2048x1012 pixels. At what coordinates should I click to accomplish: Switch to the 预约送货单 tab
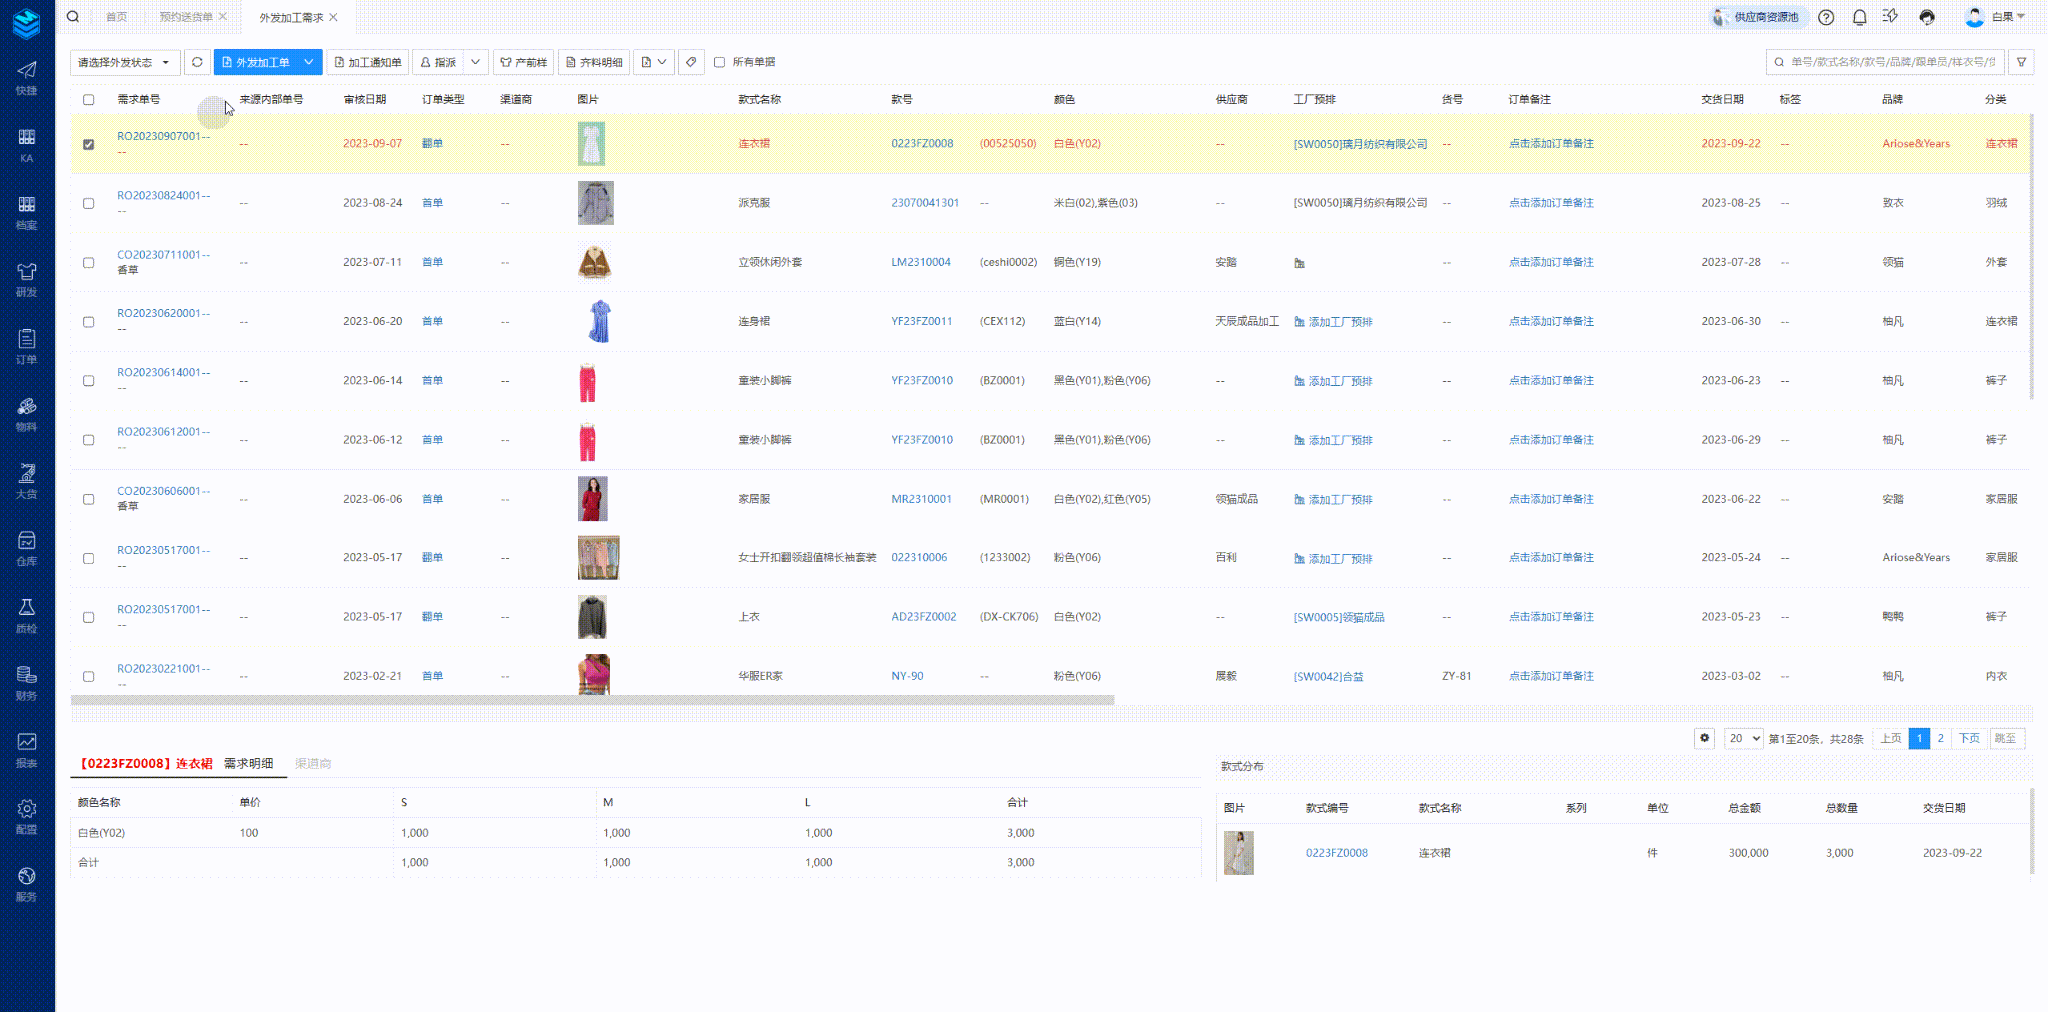coord(186,17)
